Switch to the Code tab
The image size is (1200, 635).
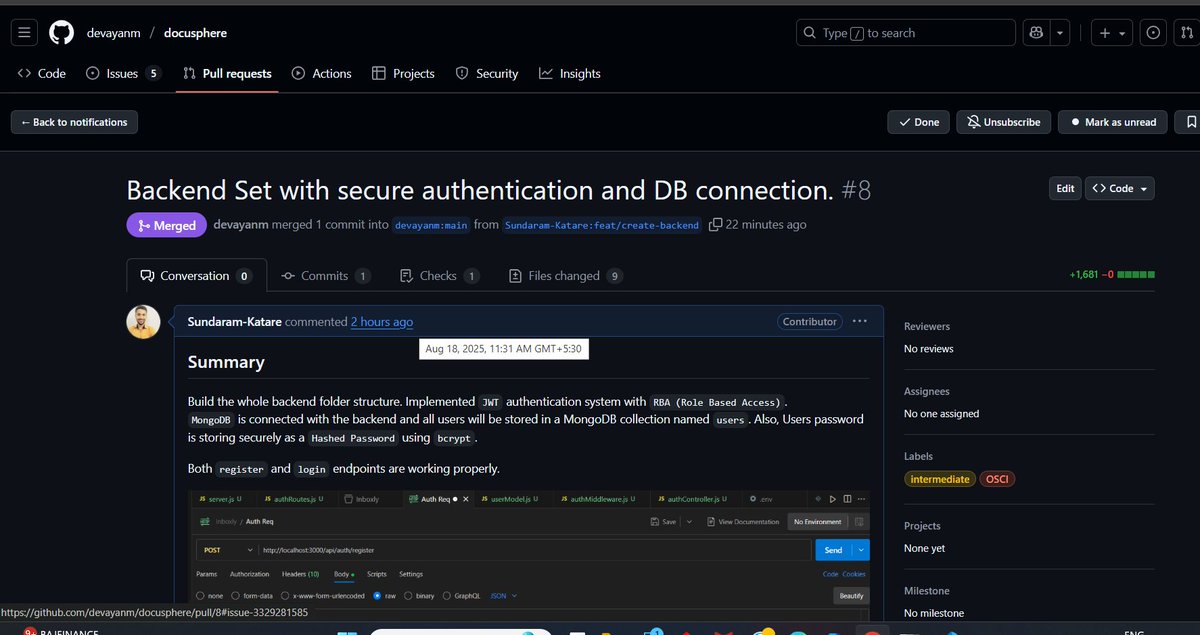tap(42, 73)
